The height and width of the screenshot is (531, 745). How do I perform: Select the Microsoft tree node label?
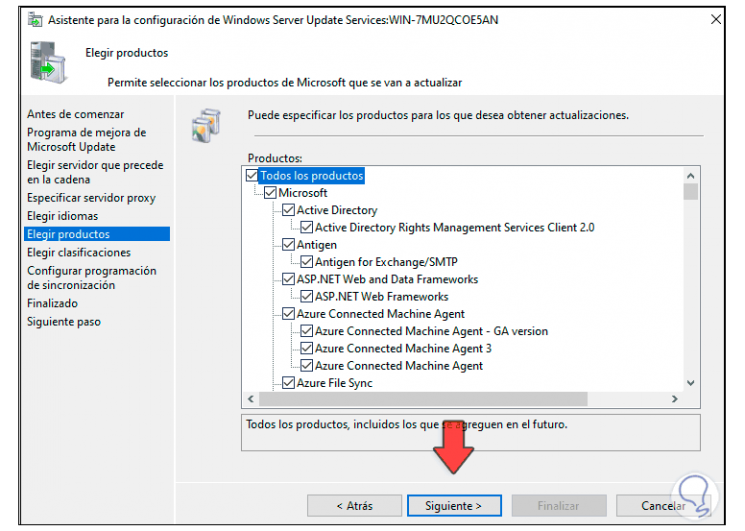(x=303, y=193)
